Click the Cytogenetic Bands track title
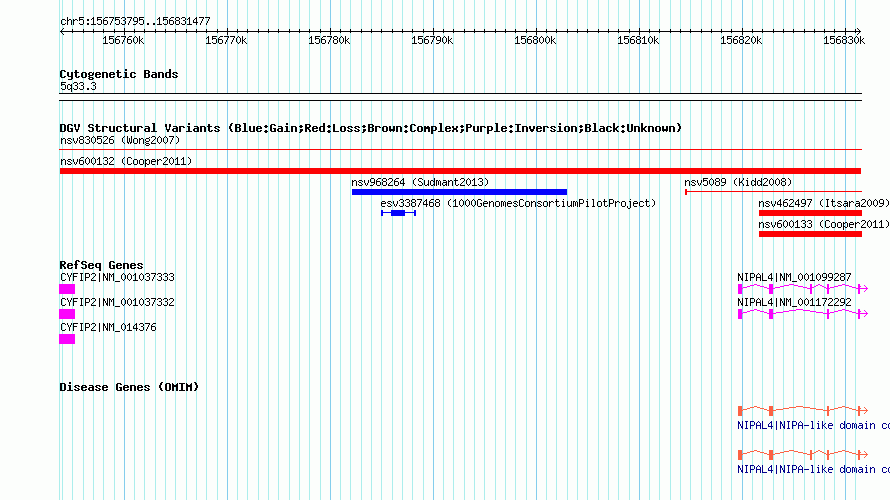This screenshot has height=500, width=890. 119,74
